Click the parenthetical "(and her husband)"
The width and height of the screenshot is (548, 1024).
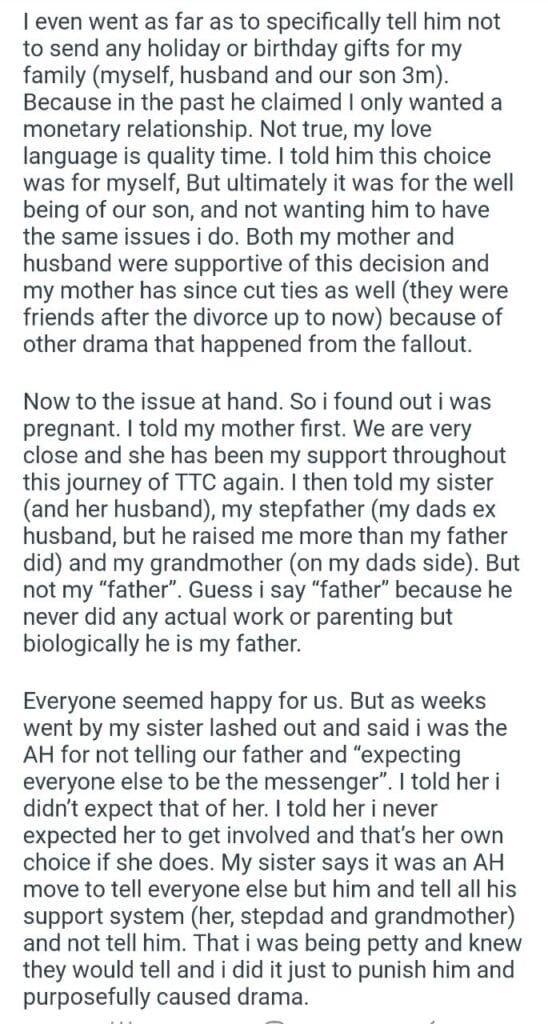click(108, 509)
